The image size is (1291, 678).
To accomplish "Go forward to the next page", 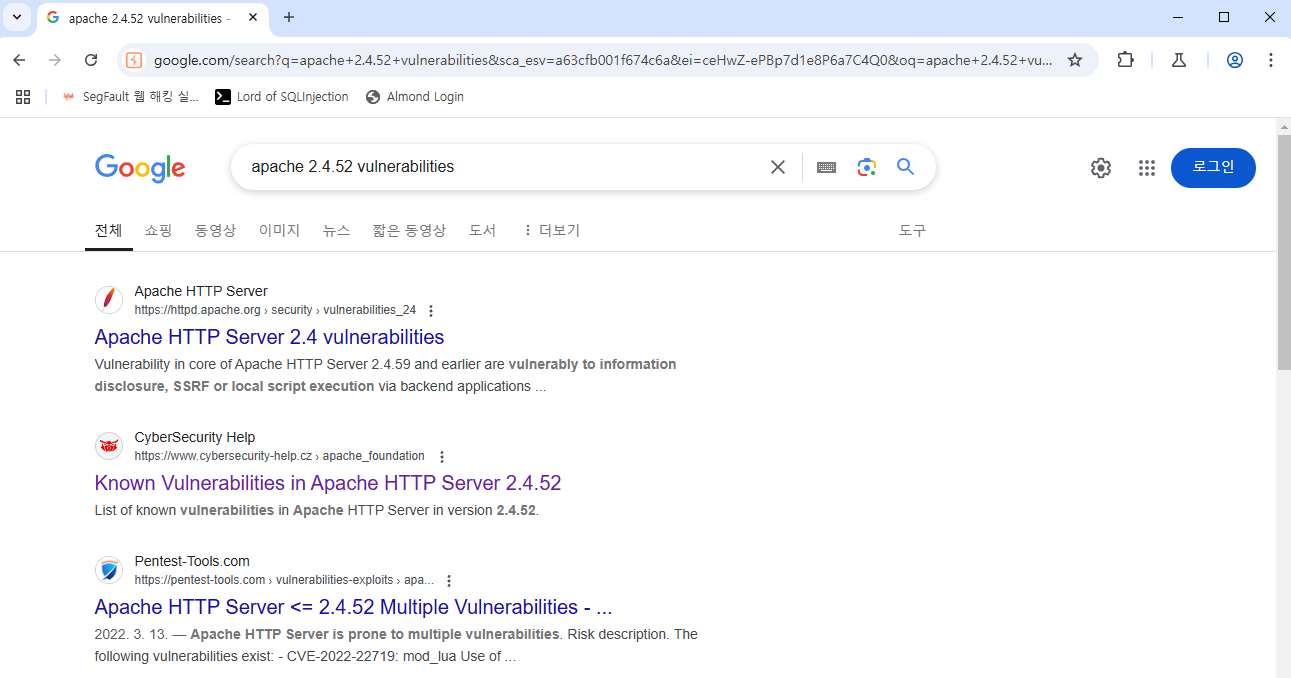I will pos(55,60).
